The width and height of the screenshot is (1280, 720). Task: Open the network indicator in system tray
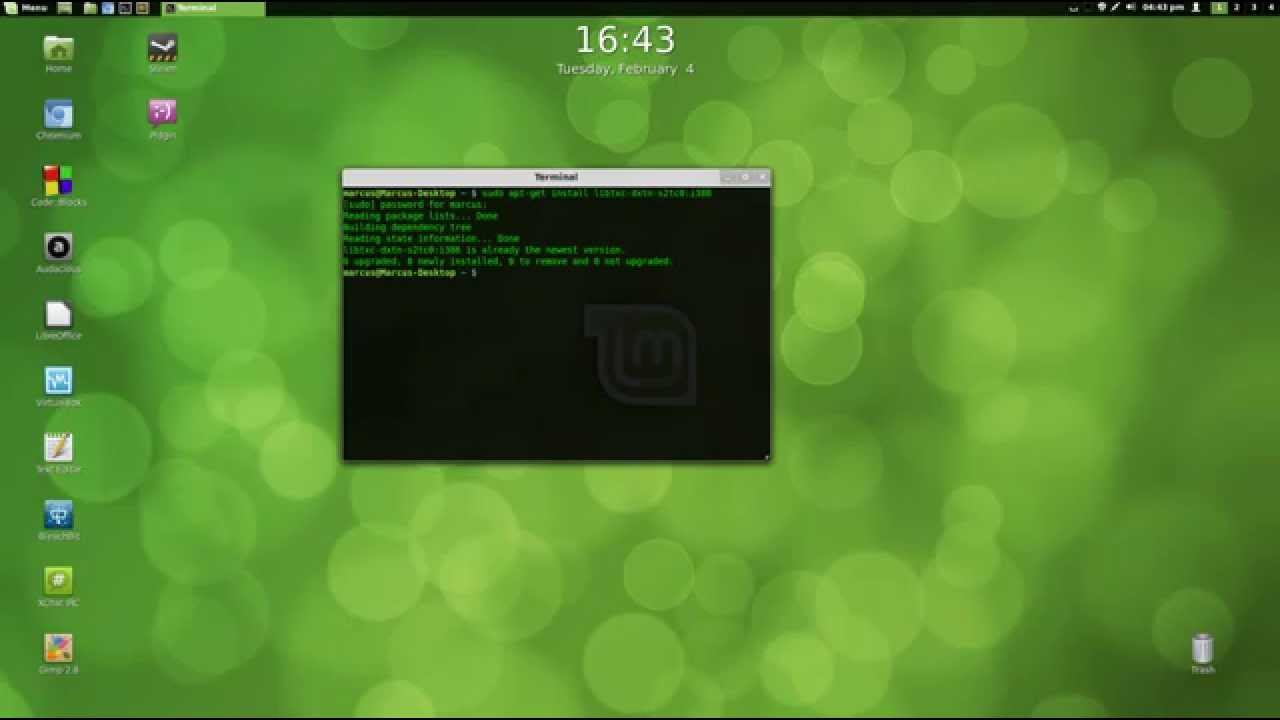(x=1115, y=7)
